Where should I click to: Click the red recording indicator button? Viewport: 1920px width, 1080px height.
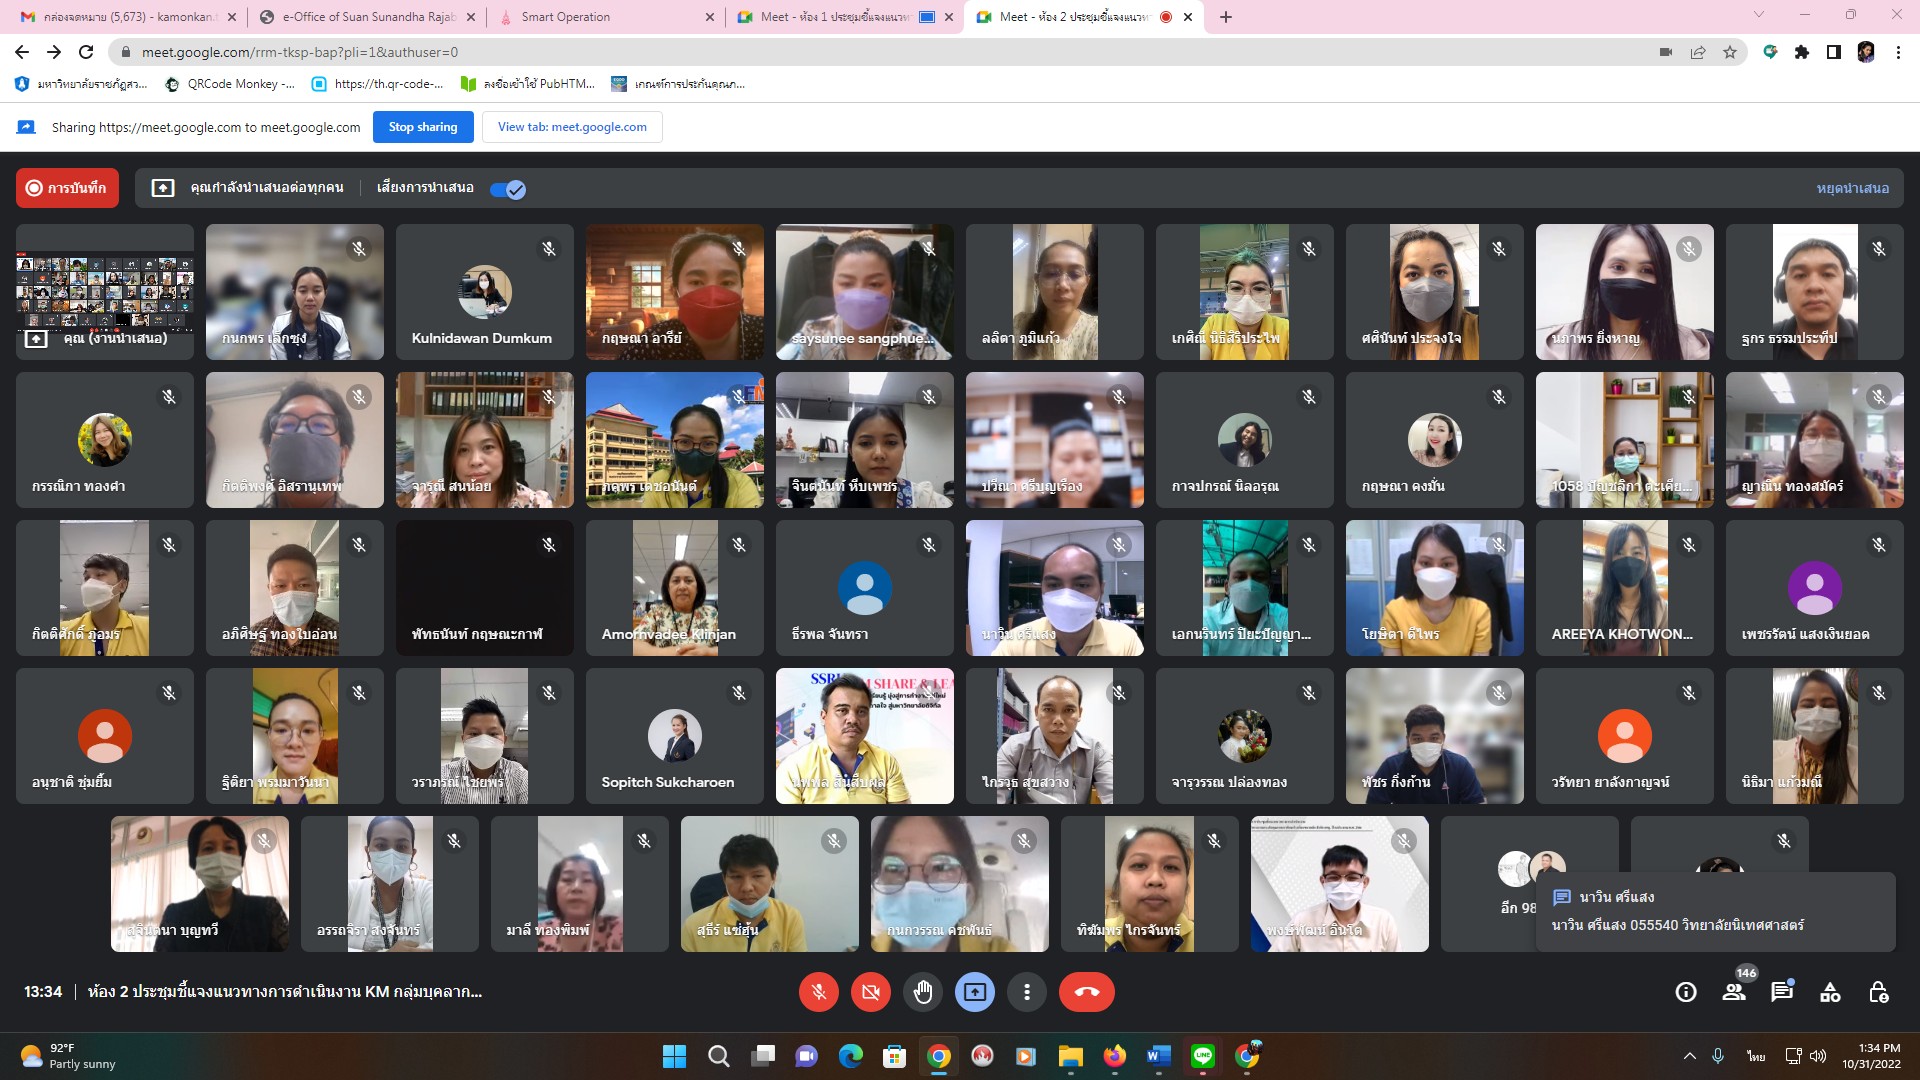[x=67, y=188]
